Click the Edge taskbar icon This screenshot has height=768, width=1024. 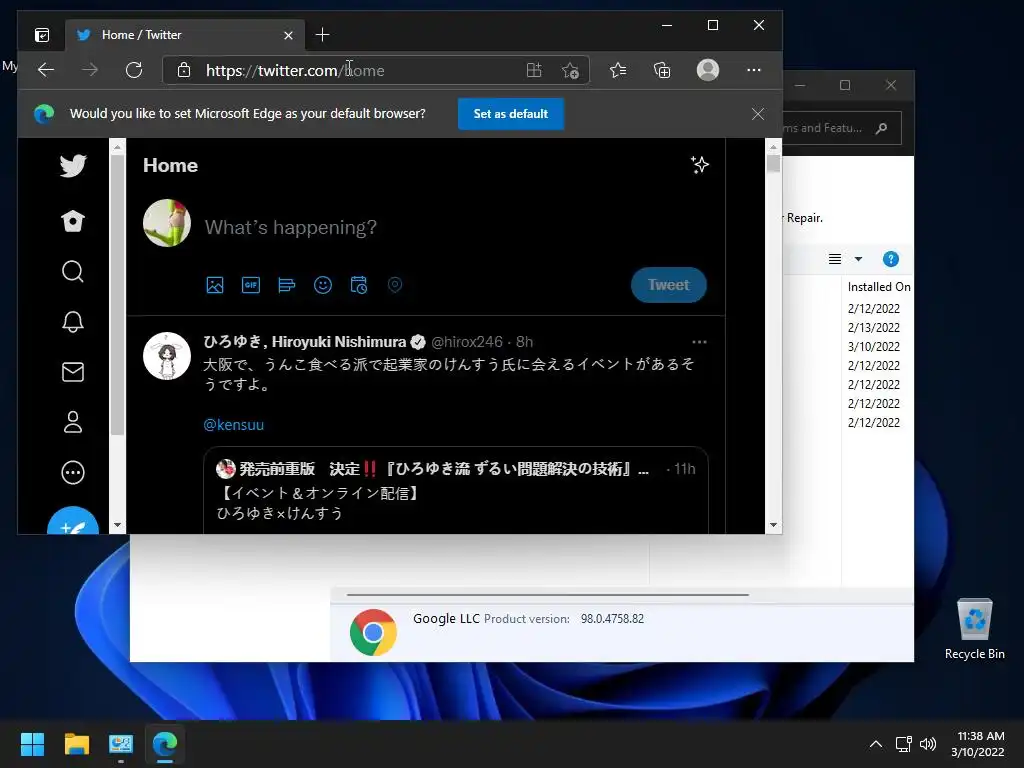165,744
